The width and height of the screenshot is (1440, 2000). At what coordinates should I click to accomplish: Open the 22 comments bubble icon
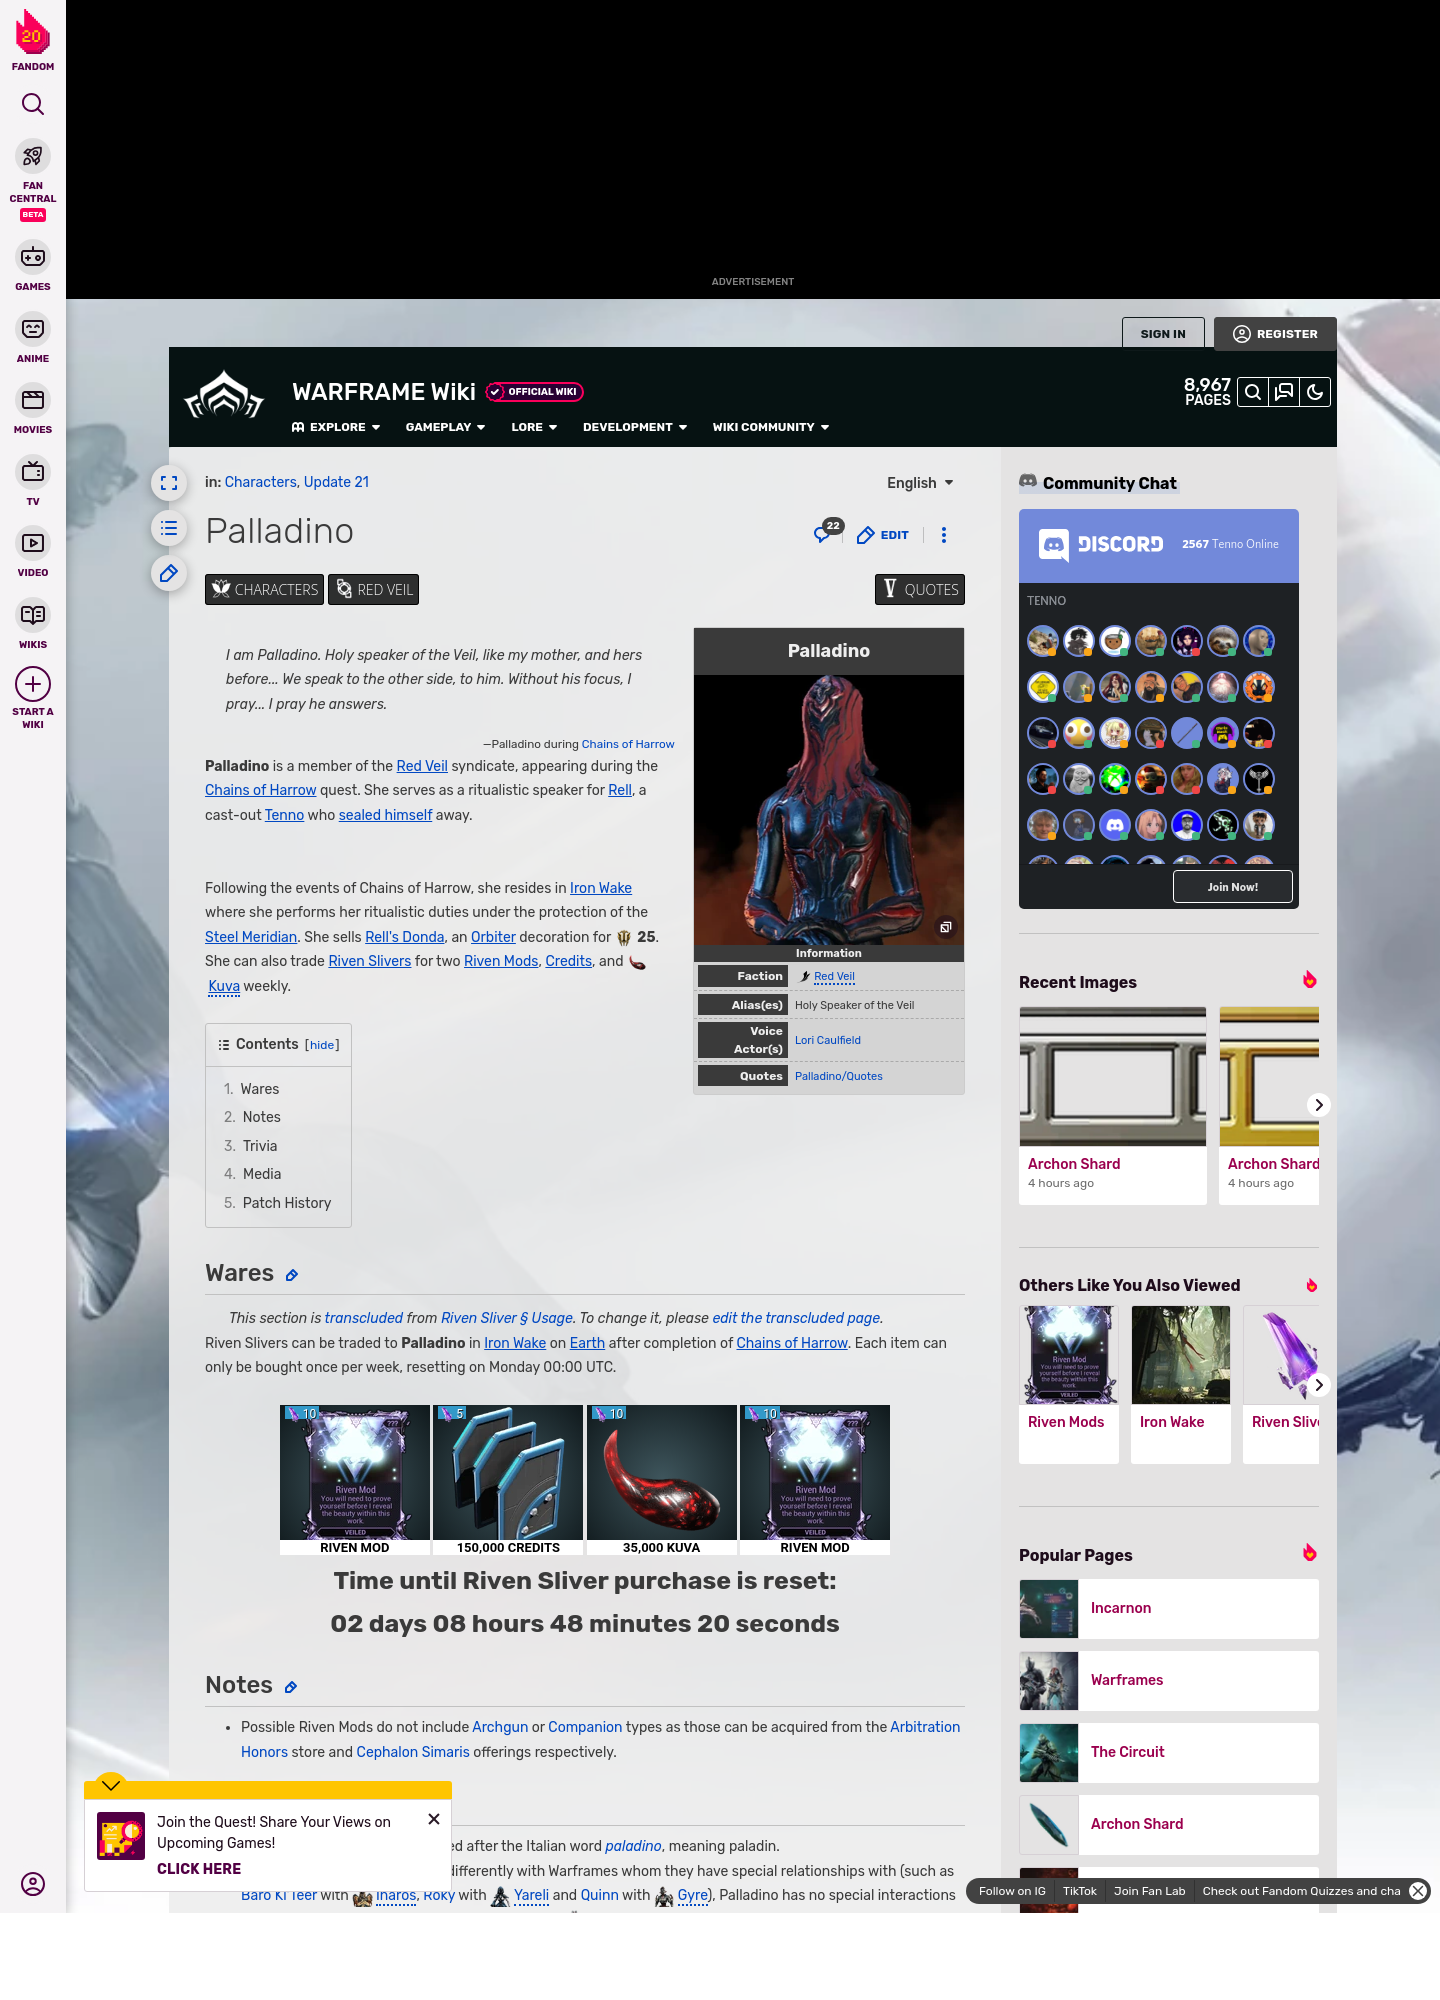(x=826, y=532)
